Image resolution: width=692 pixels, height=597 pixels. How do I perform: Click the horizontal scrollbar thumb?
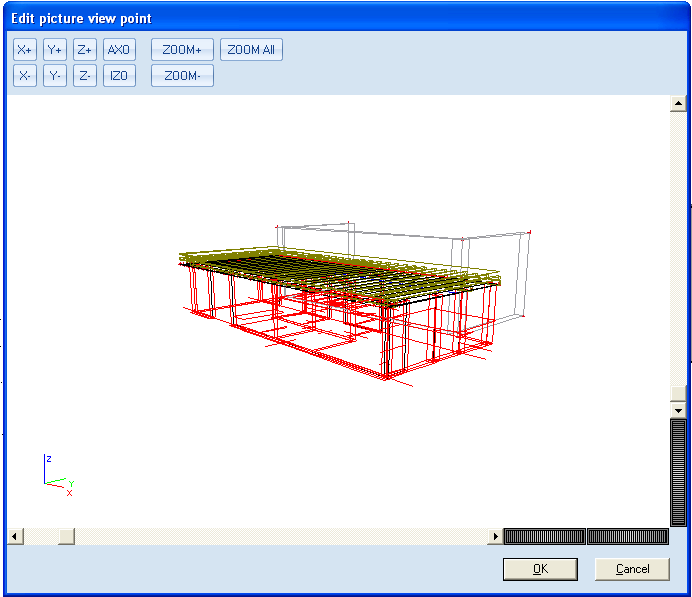(66, 537)
